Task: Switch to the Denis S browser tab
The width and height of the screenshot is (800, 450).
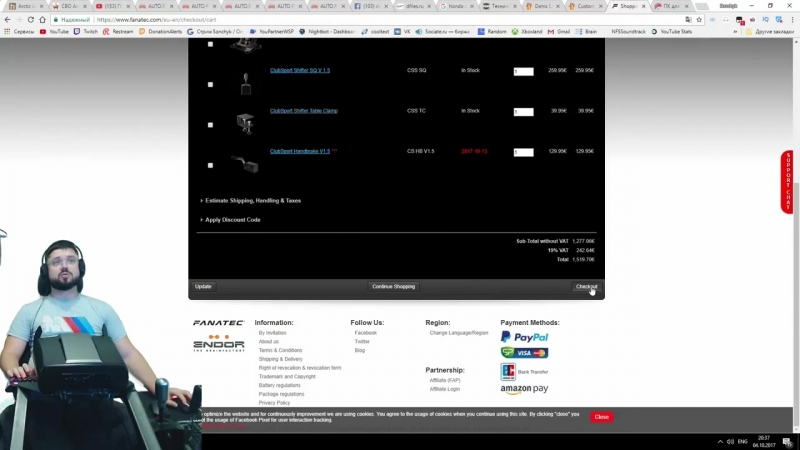Action: [x=540, y=6]
